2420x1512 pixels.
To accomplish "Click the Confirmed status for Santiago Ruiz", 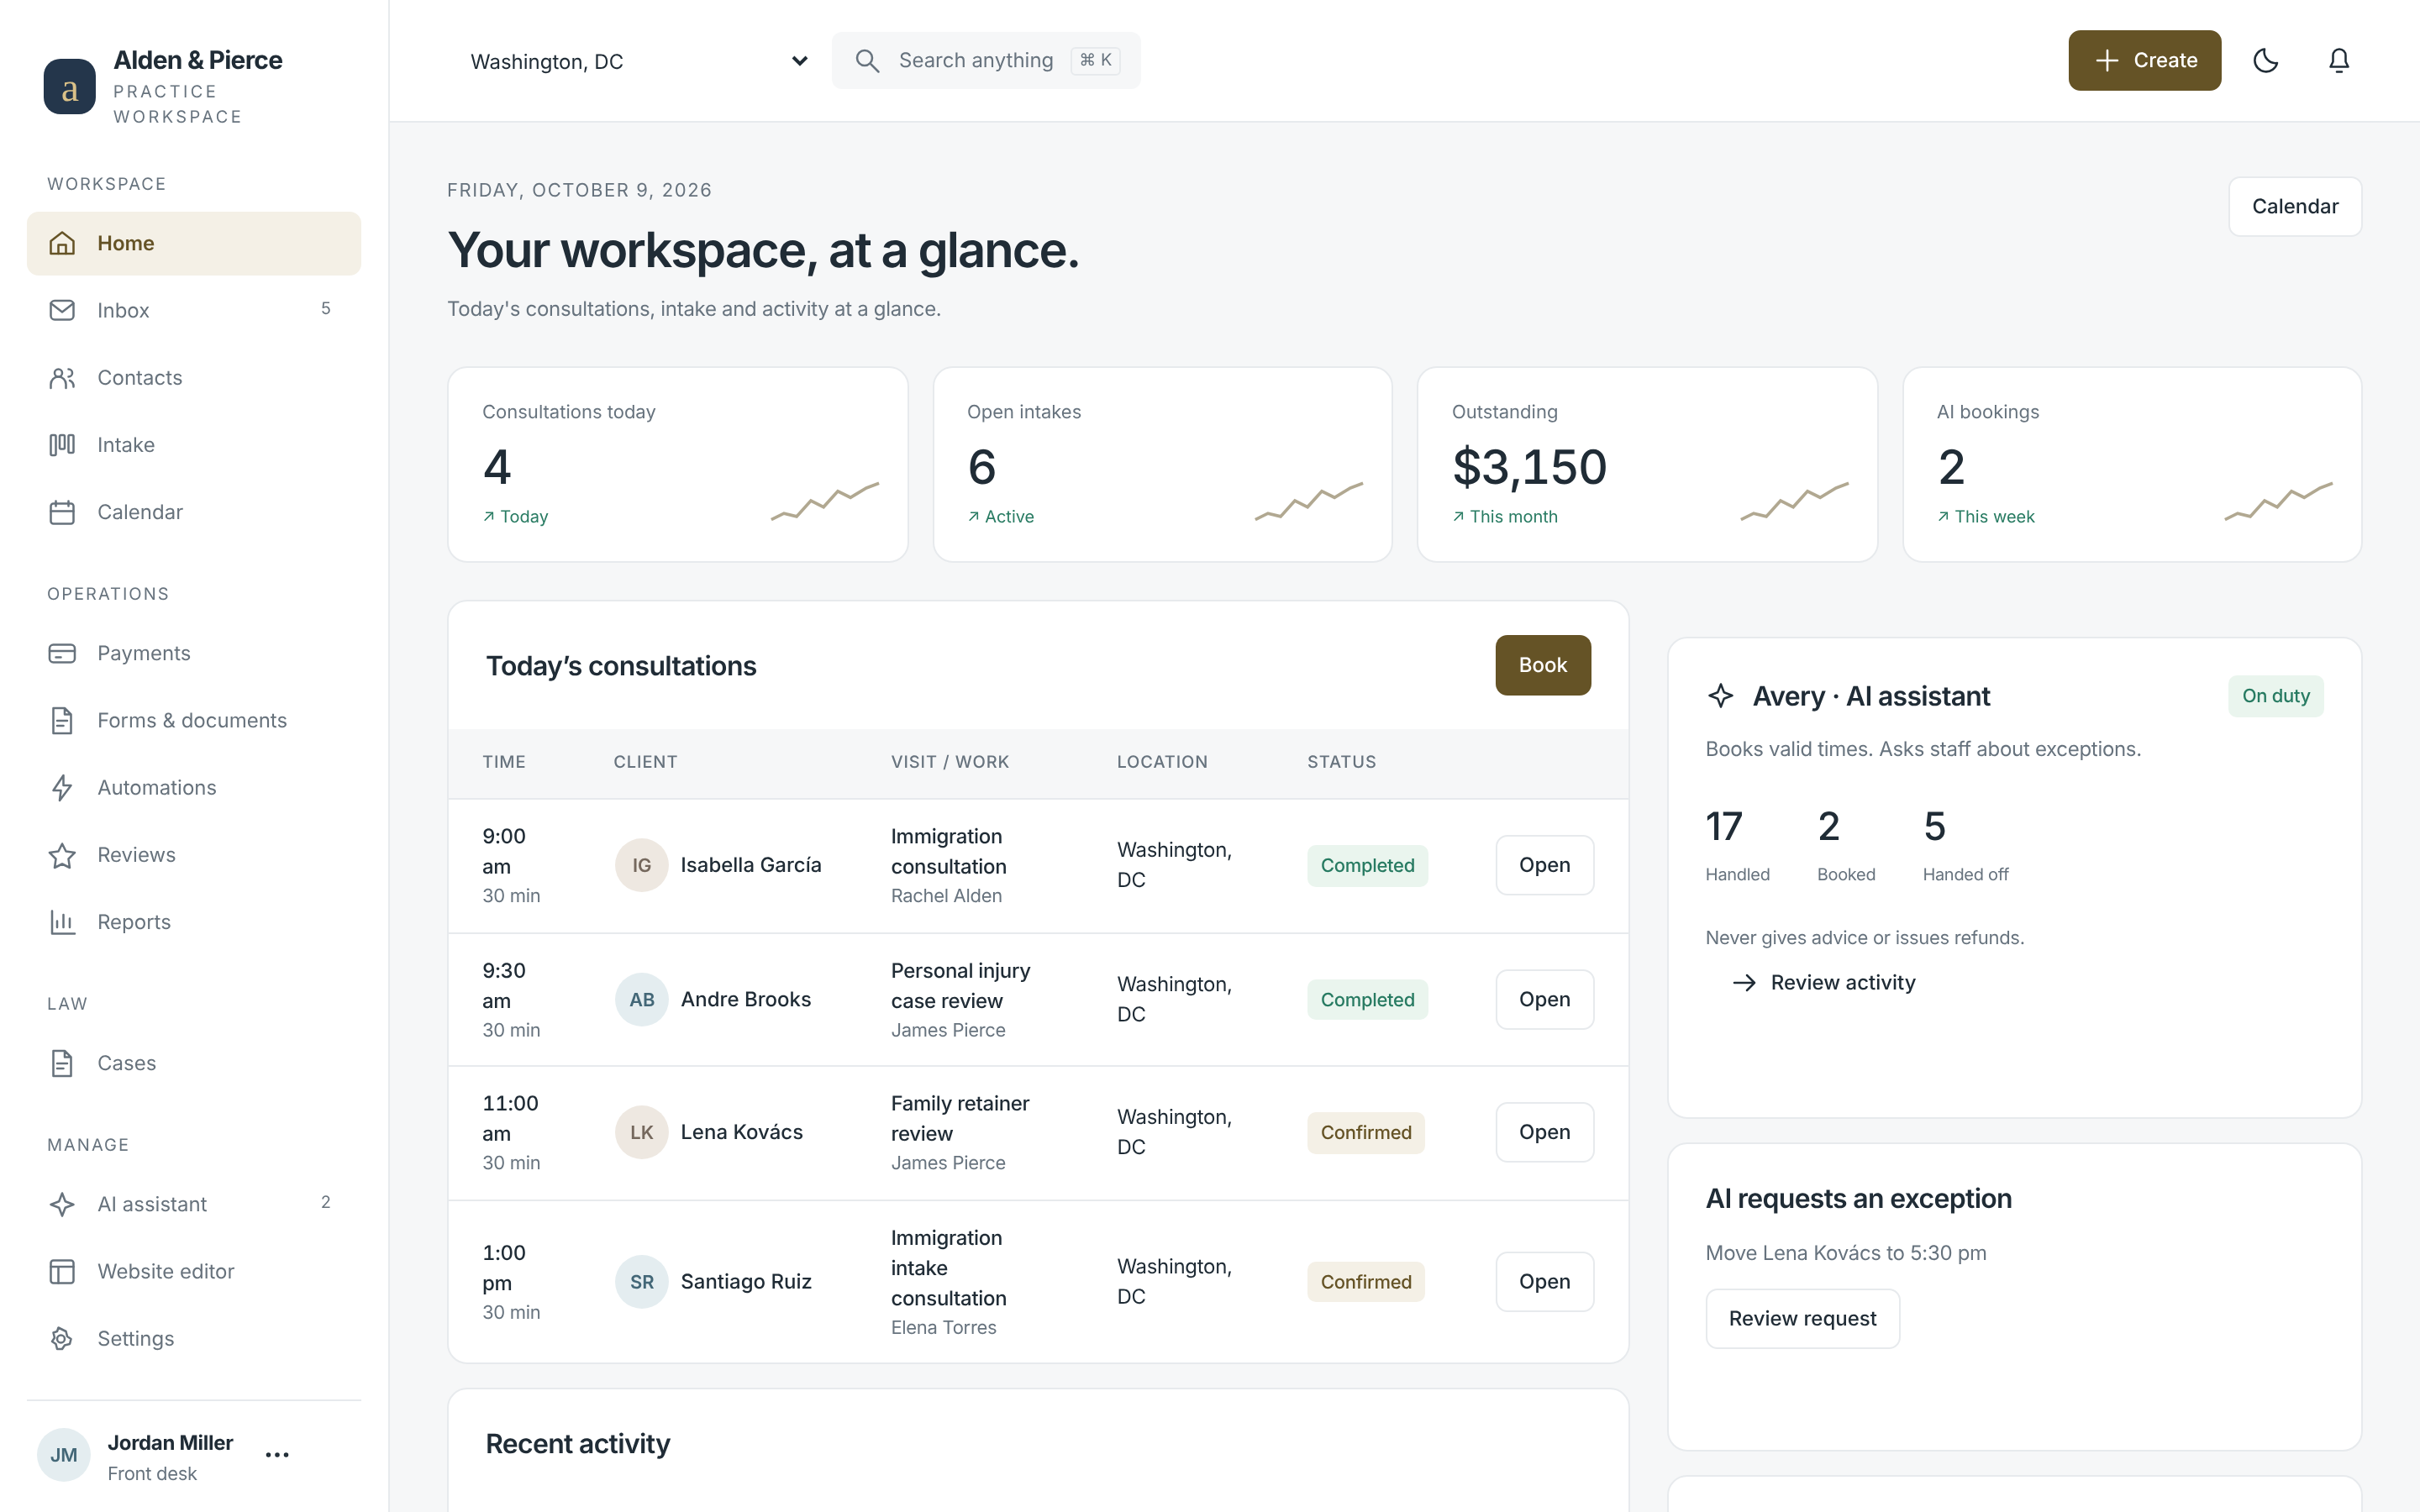I will pos(1365,1282).
